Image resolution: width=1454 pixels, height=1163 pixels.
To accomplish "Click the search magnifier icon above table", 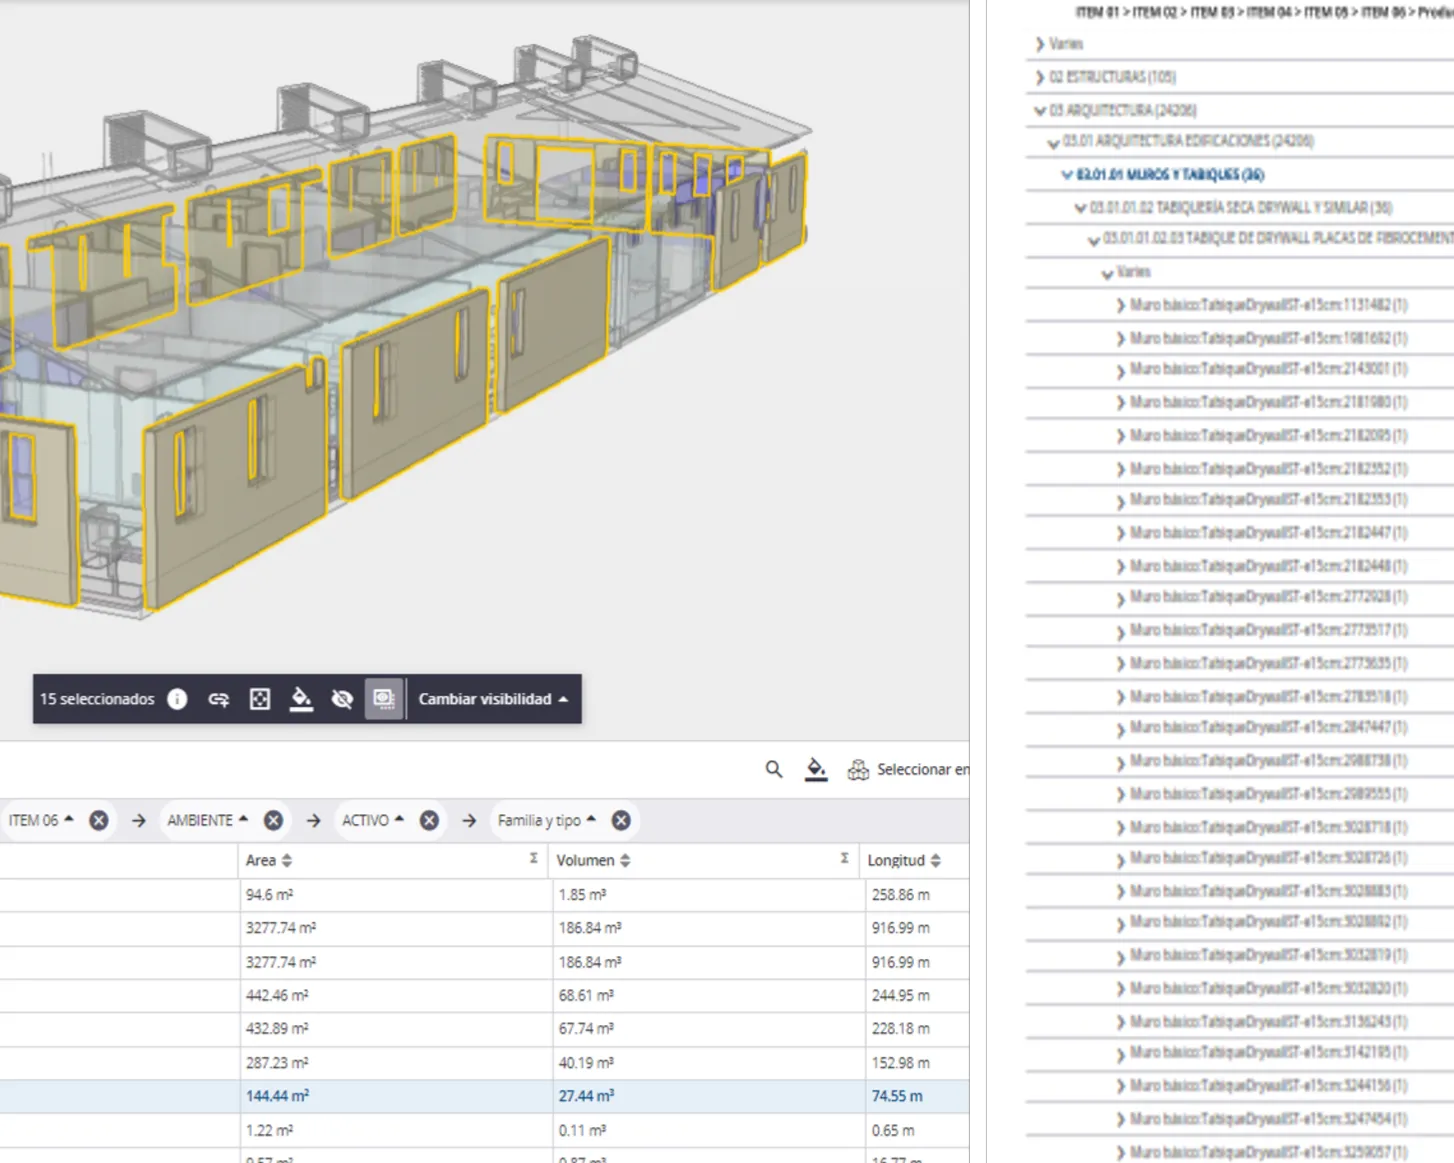I will [774, 769].
